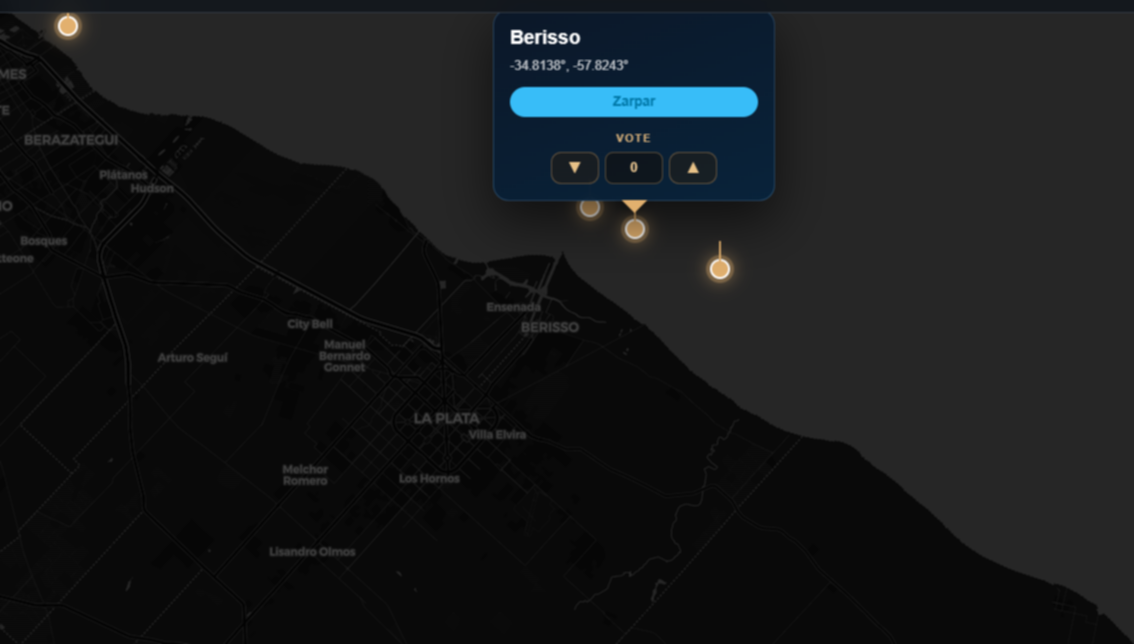Click the coordinates -34.8138°, -57.8243°
Image resolution: width=1134 pixels, height=644 pixels.
[x=569, y=66]
